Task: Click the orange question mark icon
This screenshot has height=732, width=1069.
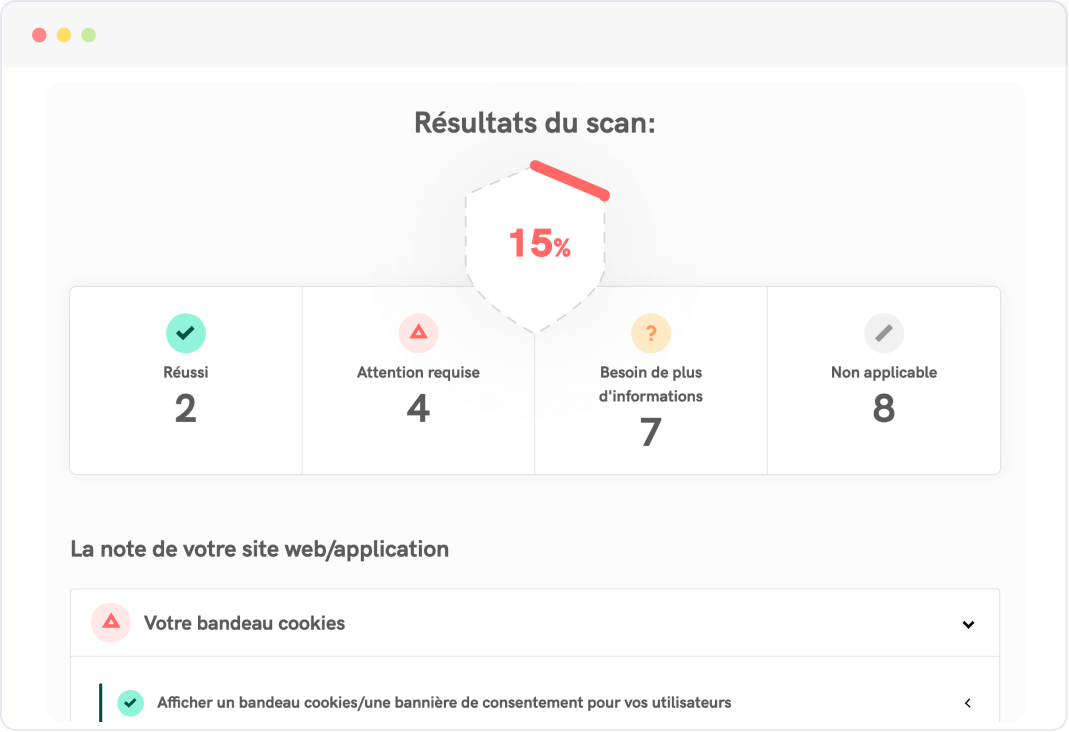Action: coord(651,333)
